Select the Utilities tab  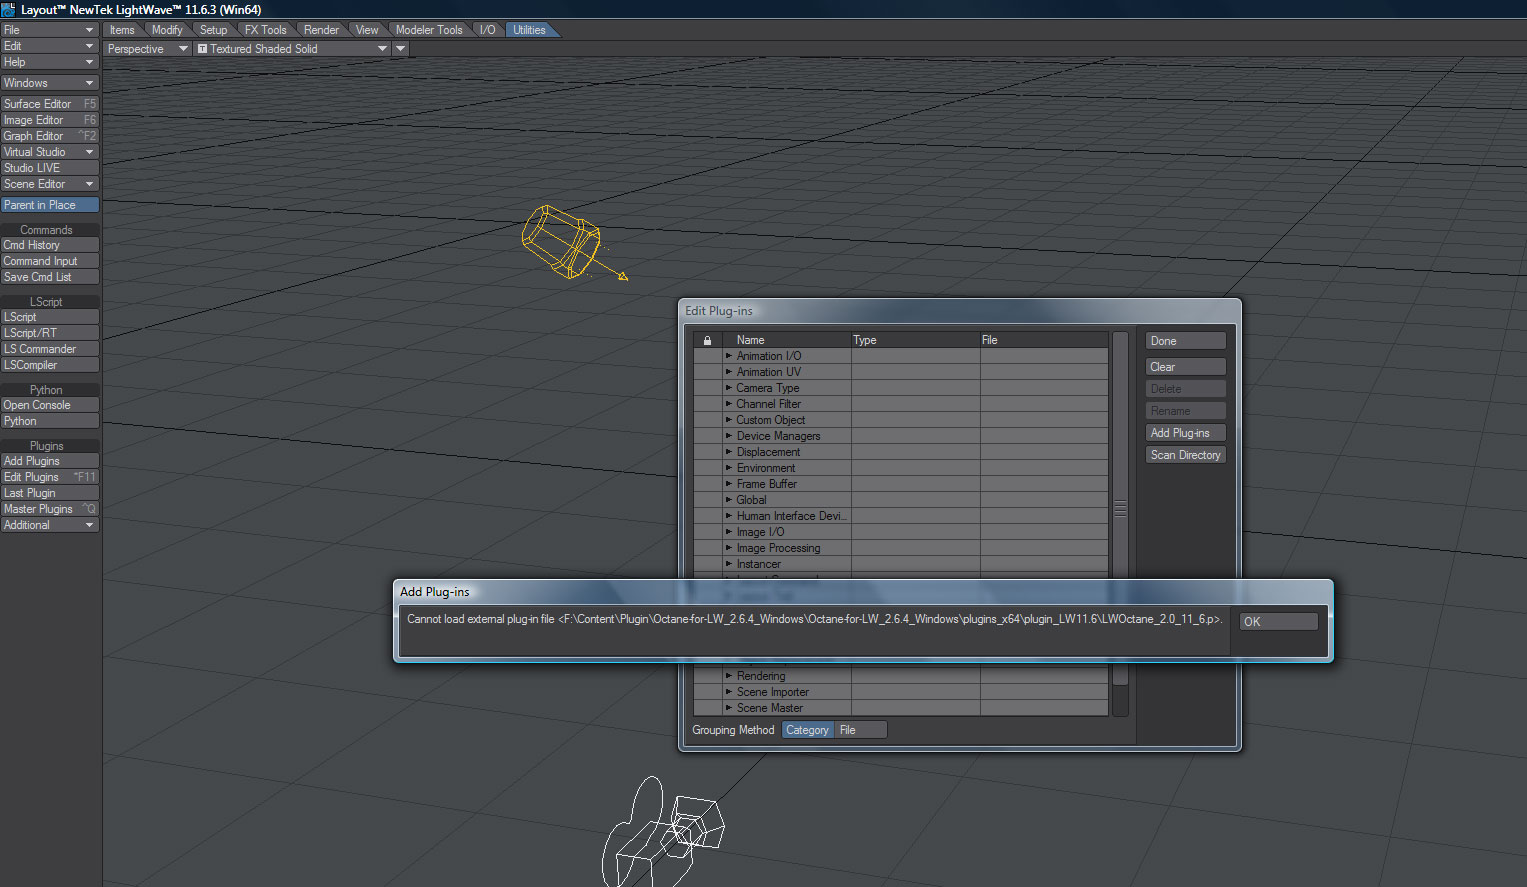pyautogui.click(x=529, y=30)
